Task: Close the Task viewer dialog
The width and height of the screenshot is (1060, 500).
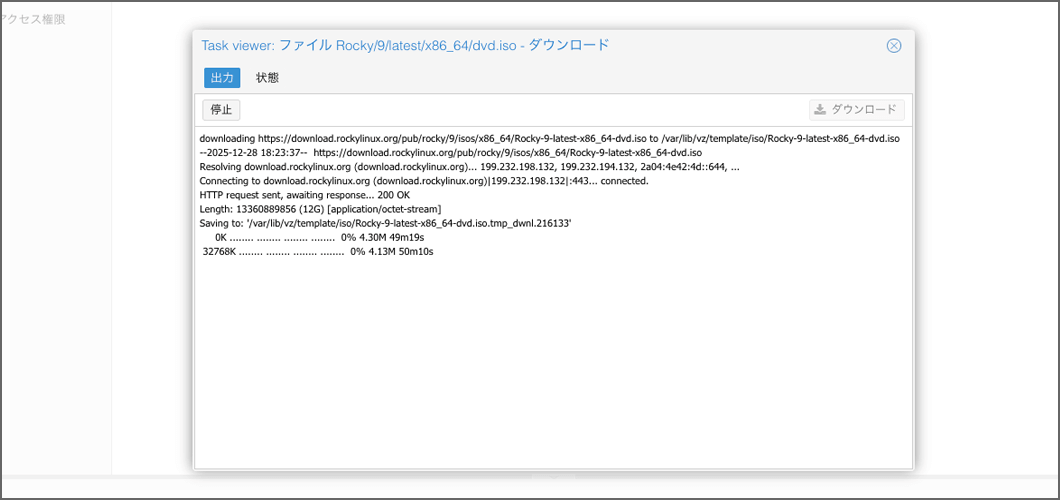Action: (x=894, y=45)
